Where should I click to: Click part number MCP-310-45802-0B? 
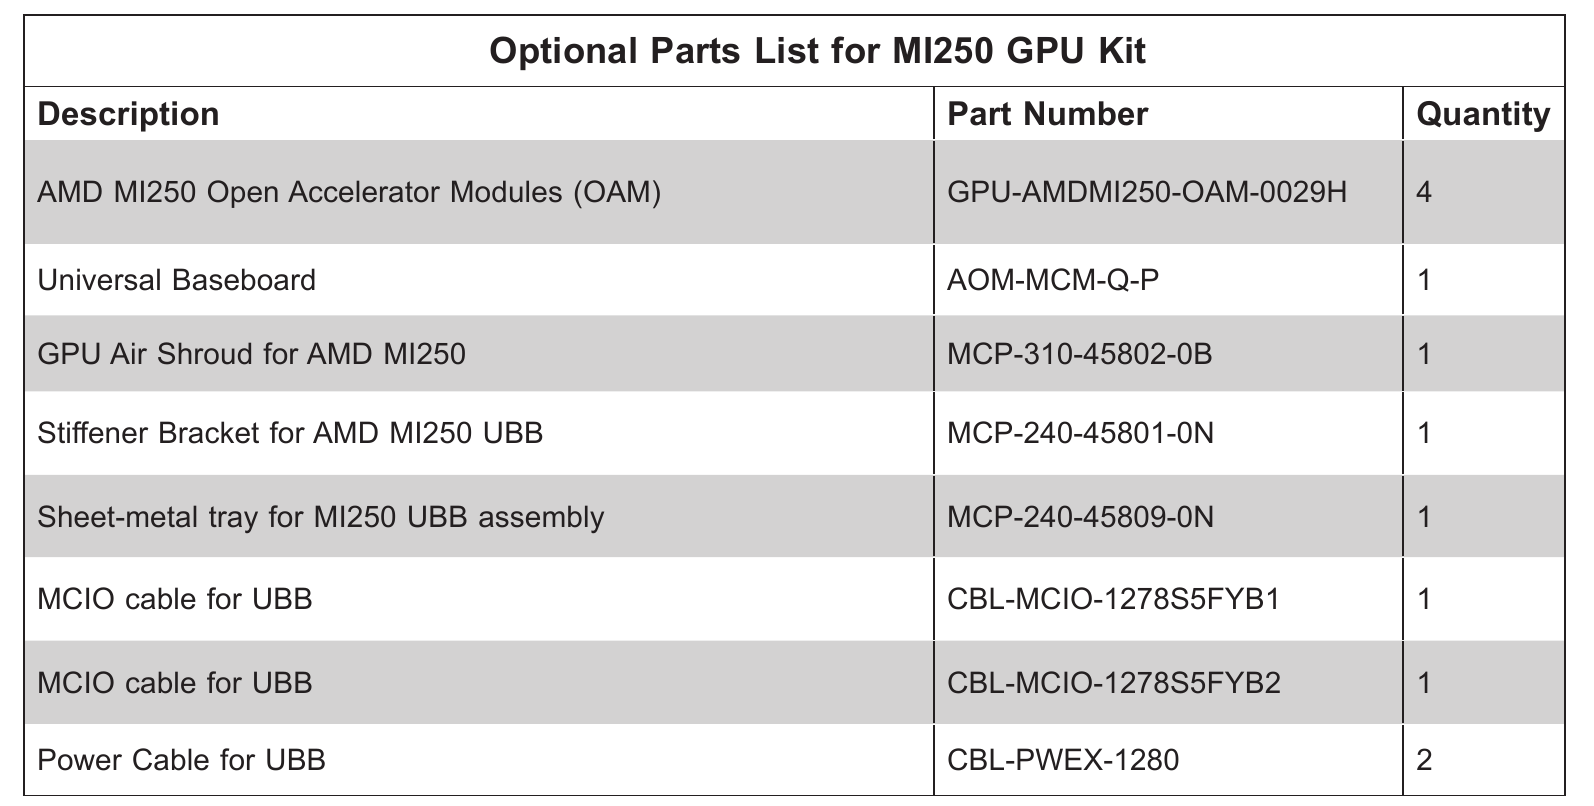[x=1079, y=354]
